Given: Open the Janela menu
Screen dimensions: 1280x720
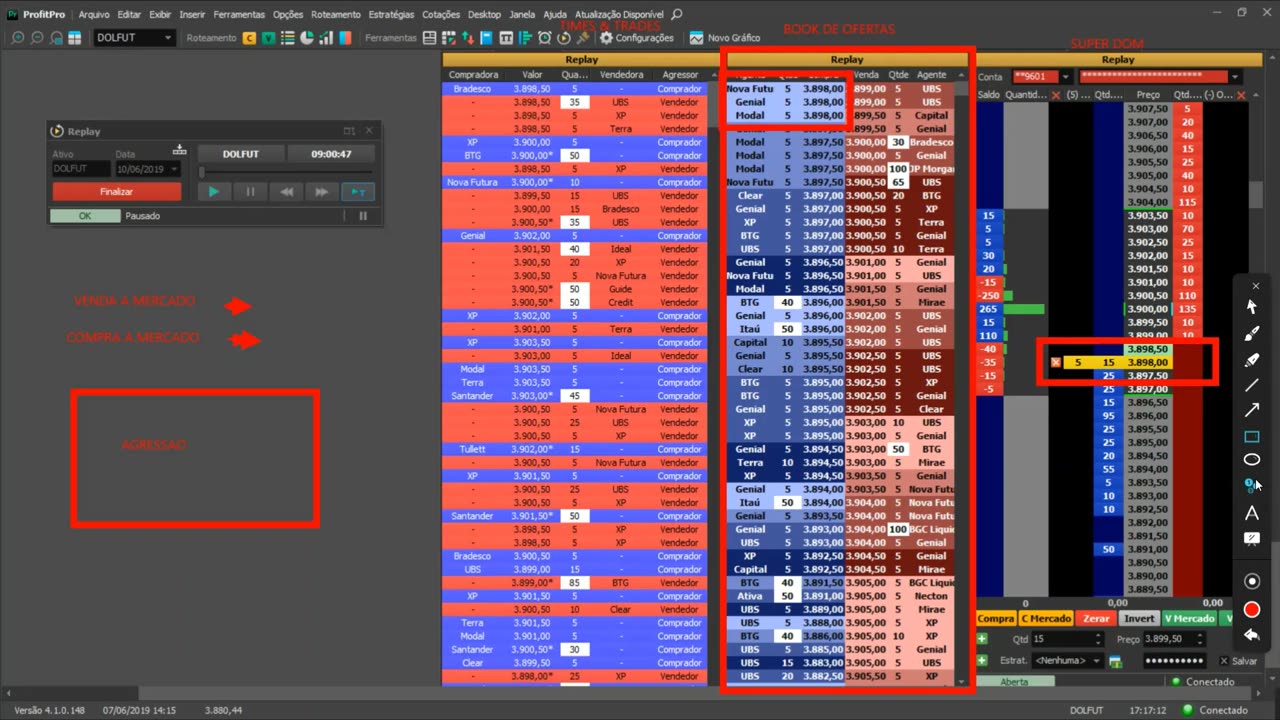Looking at the screenshot, I should point(521,14).
